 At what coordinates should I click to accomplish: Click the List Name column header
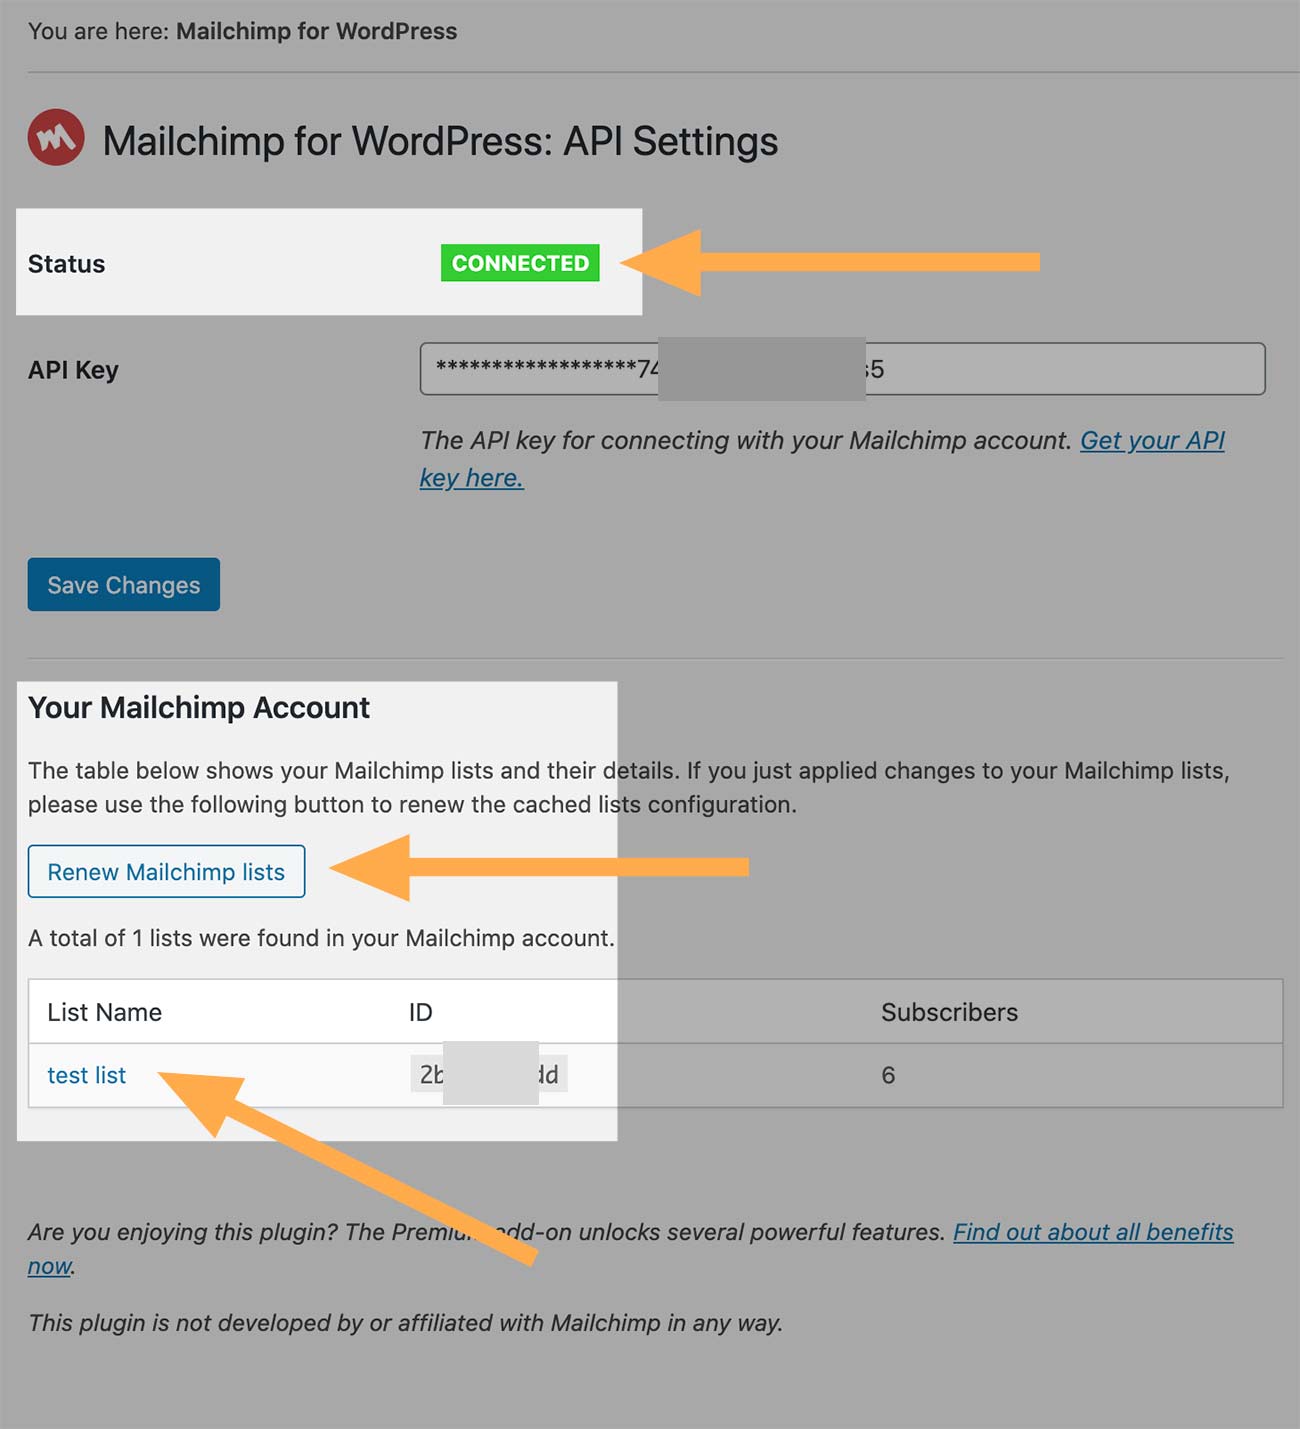104,1012
